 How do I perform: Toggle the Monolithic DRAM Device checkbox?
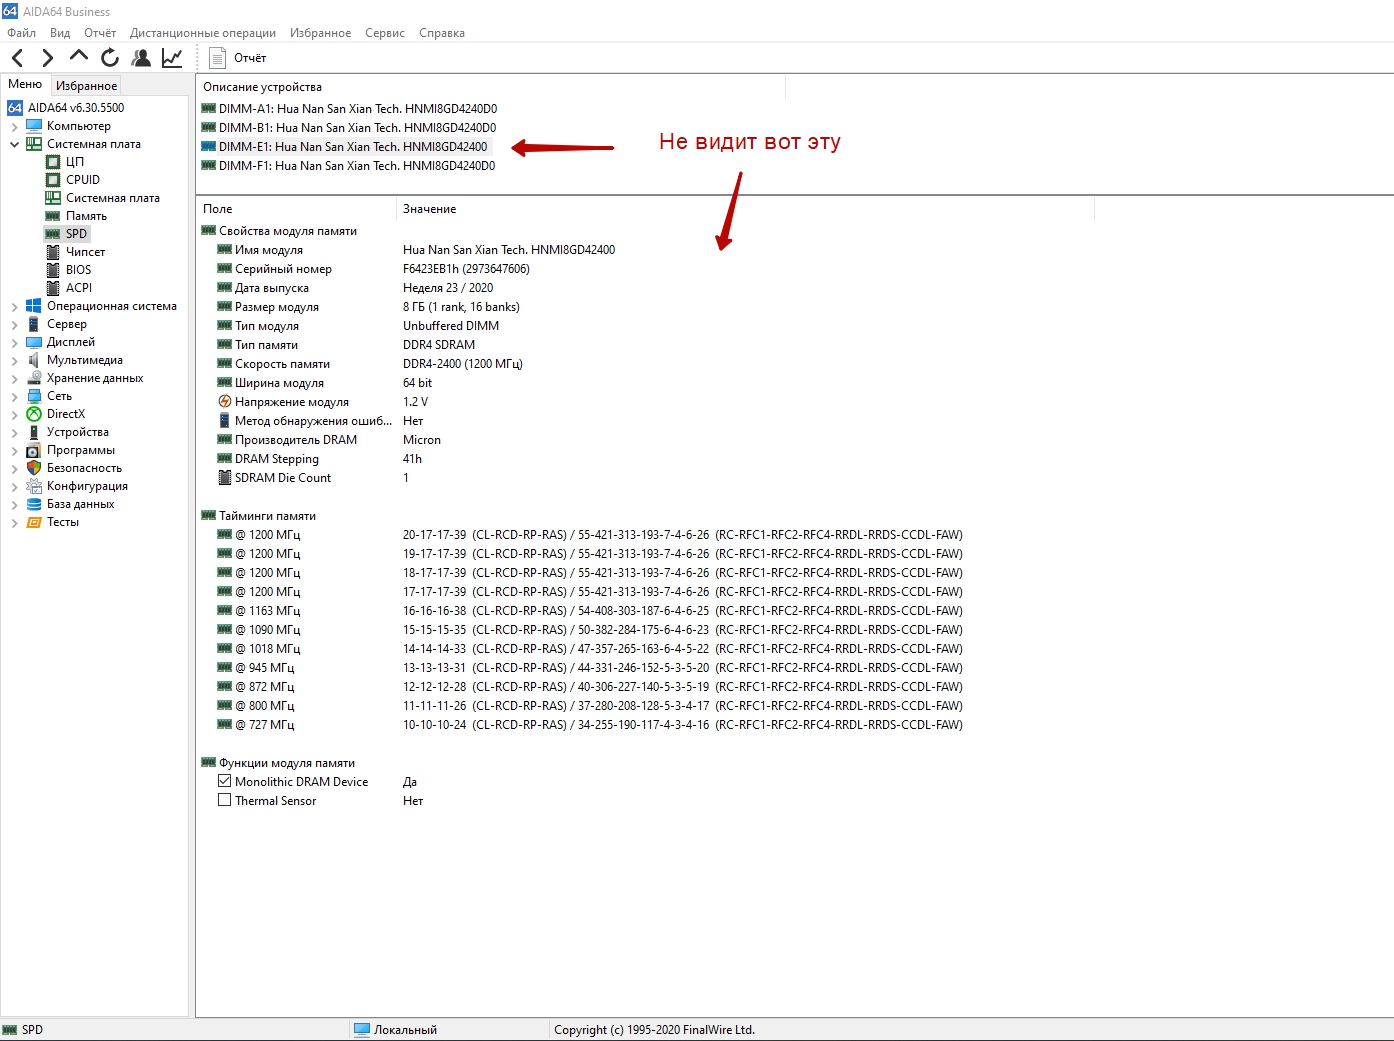pos(225,781)
